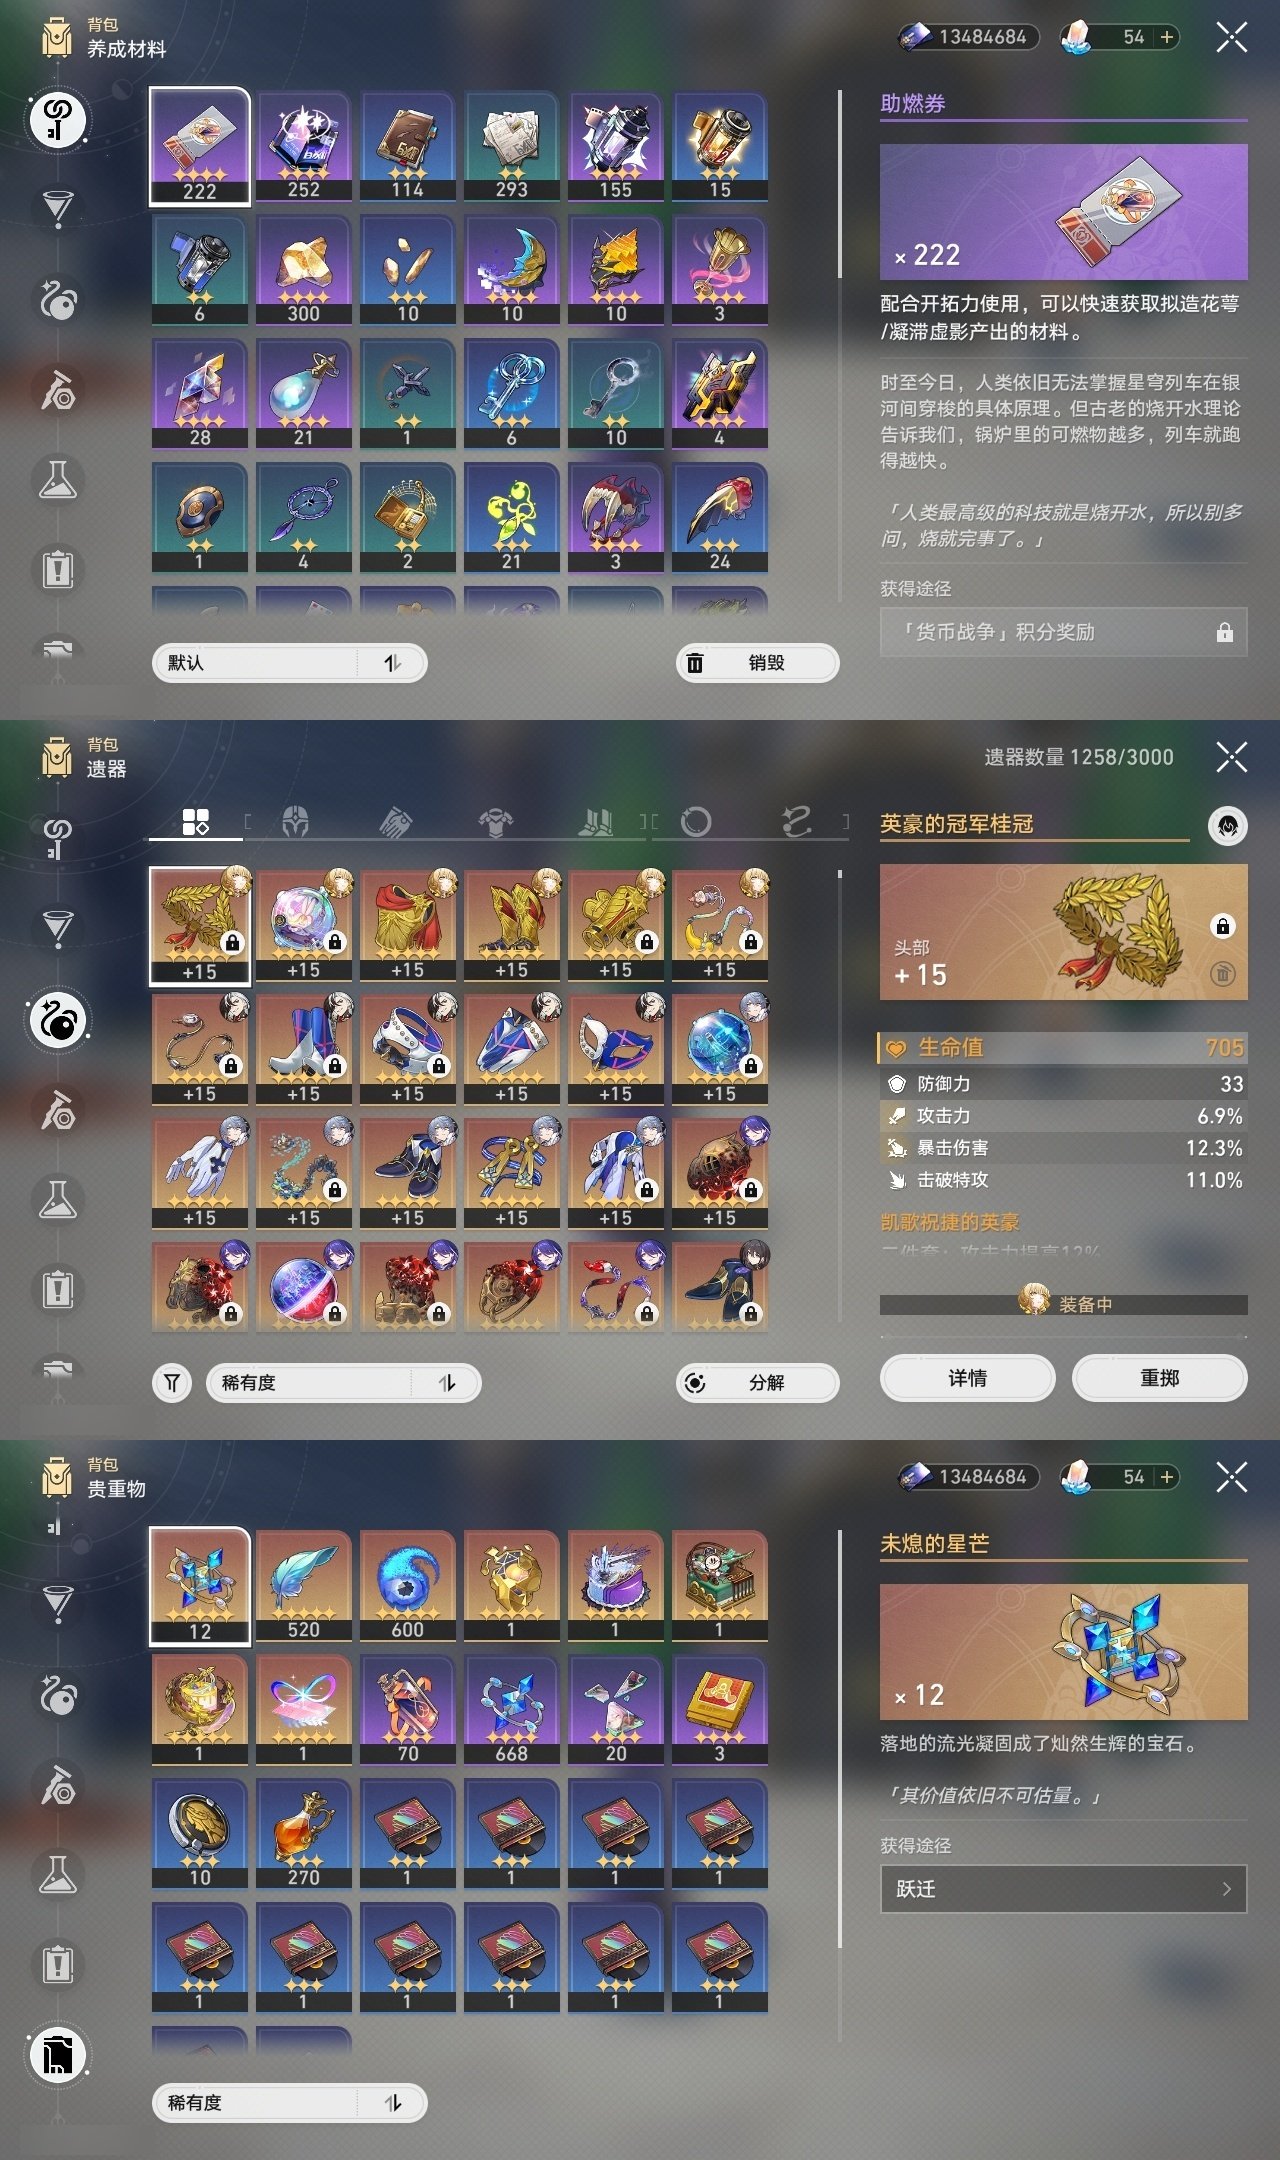Select the Planar Sphere slot filter icon
This screenshot has width=1280, height=2160.
point(696,822)
